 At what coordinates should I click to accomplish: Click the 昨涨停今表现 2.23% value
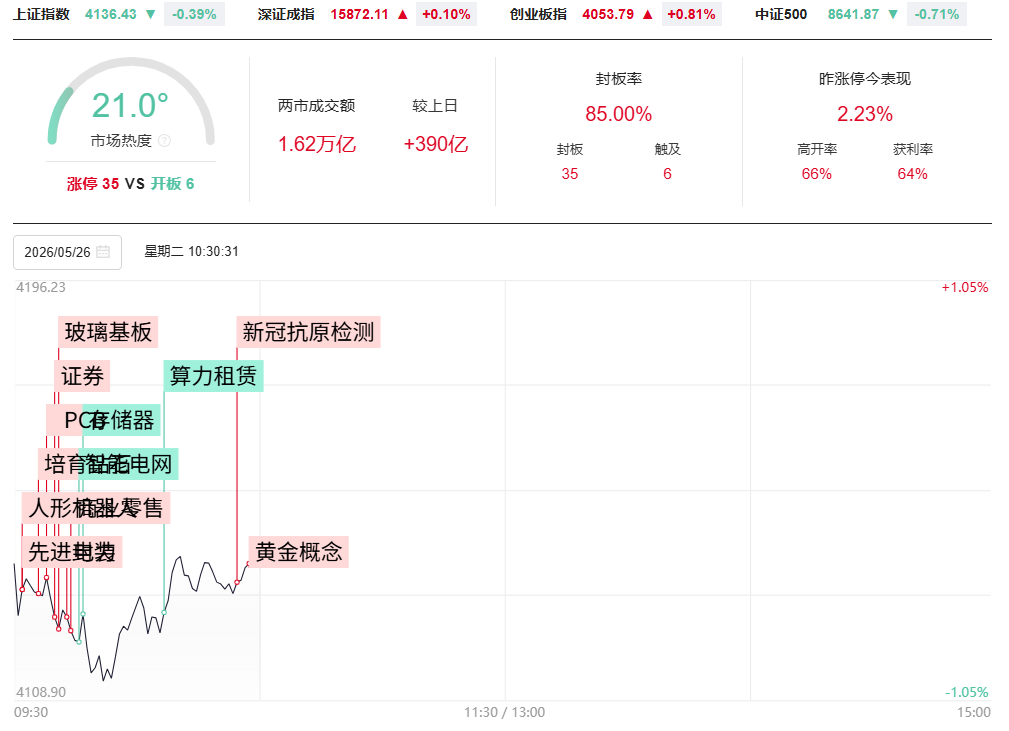point(865,114)
